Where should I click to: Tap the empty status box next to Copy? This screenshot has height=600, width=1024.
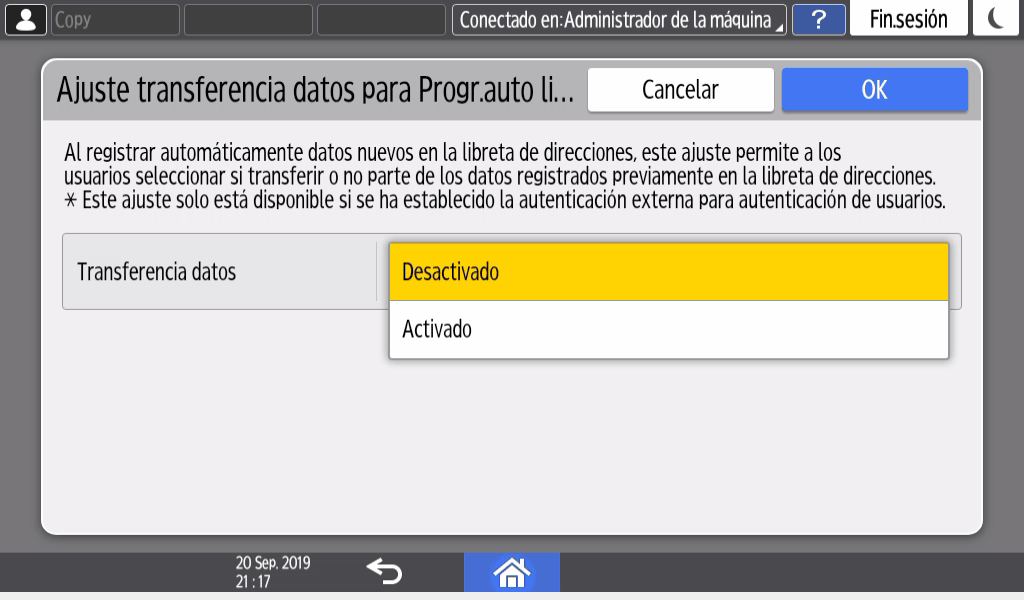click(x=249, y=19)
